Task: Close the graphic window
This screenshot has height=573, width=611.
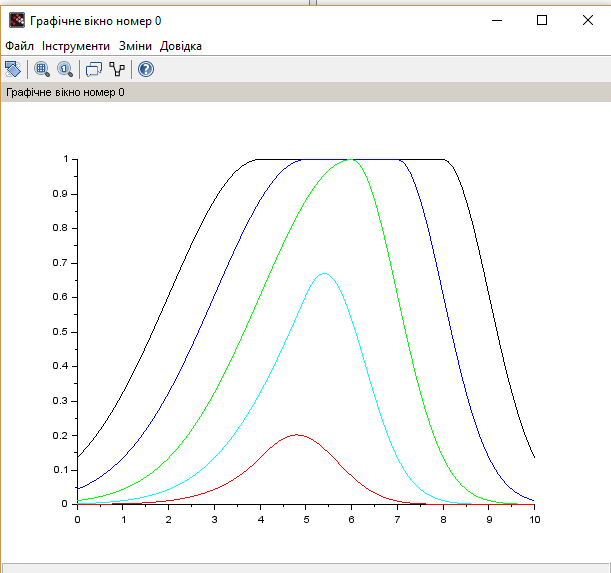Action: tap(588, 20)
